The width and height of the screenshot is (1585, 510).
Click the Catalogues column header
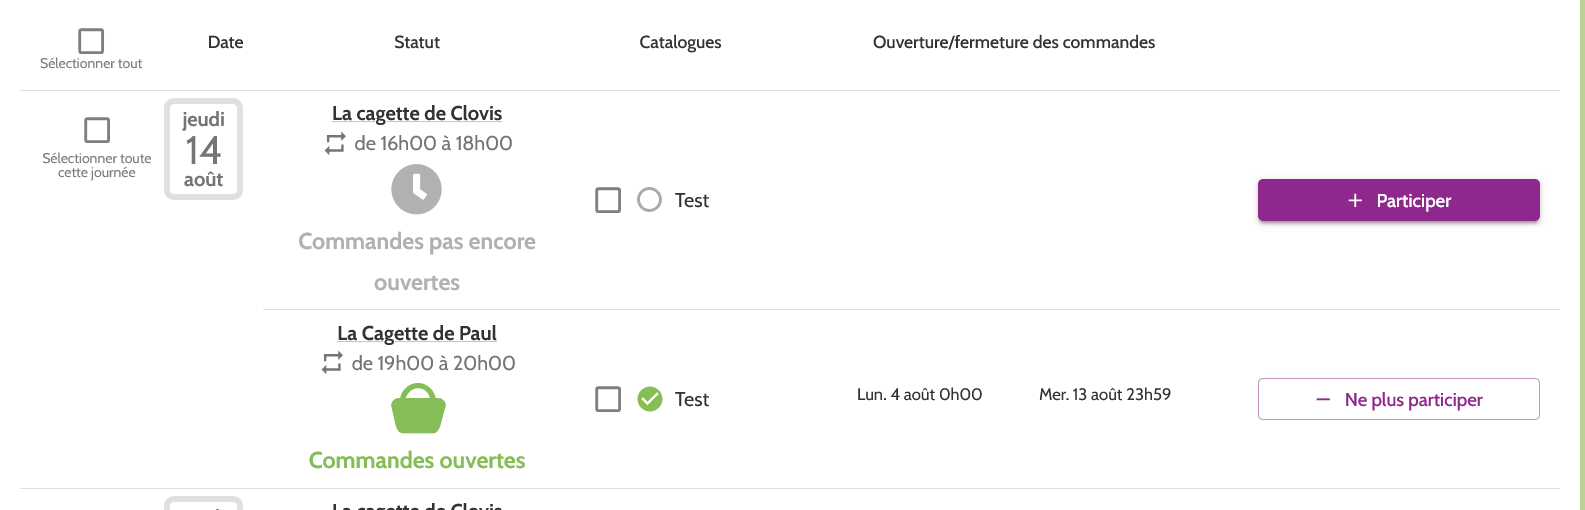click(680, 42)
